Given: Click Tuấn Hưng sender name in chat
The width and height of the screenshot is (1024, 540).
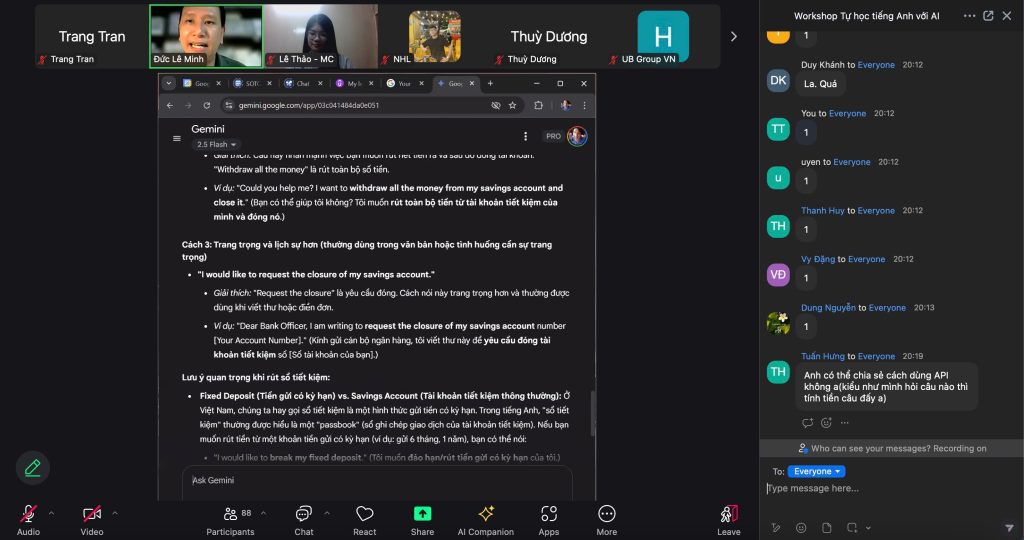Looking at the screenshot, I should tap(823, 356).
